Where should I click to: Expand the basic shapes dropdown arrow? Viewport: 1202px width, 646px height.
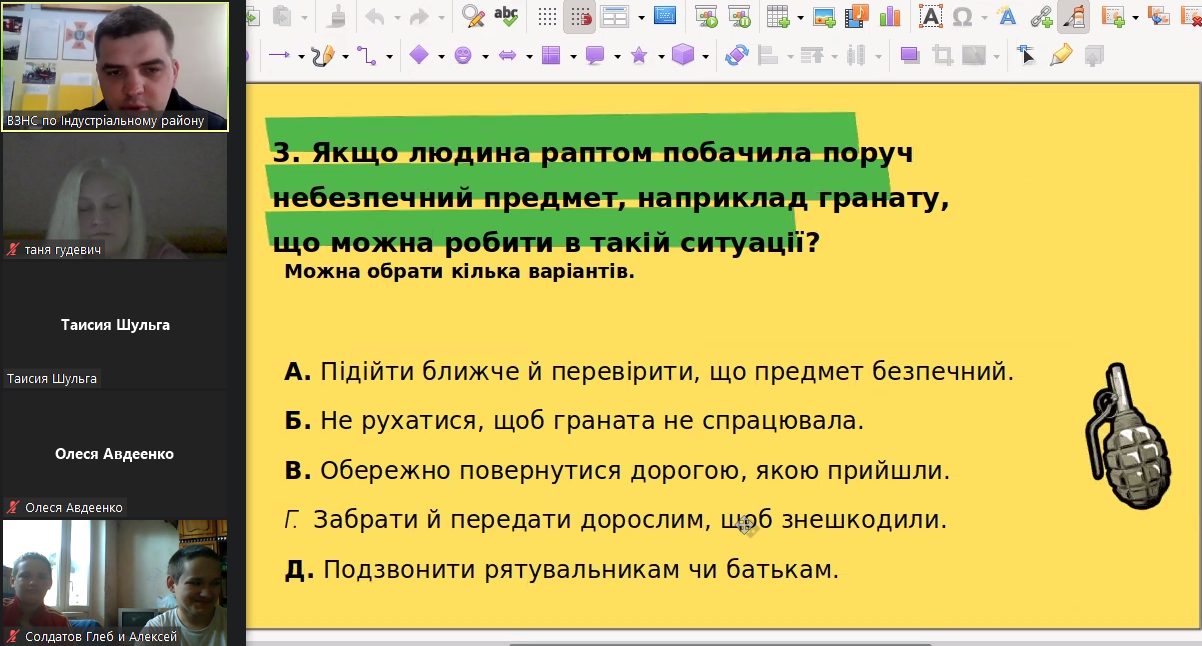pyautogui.click(x=441, y=56)
